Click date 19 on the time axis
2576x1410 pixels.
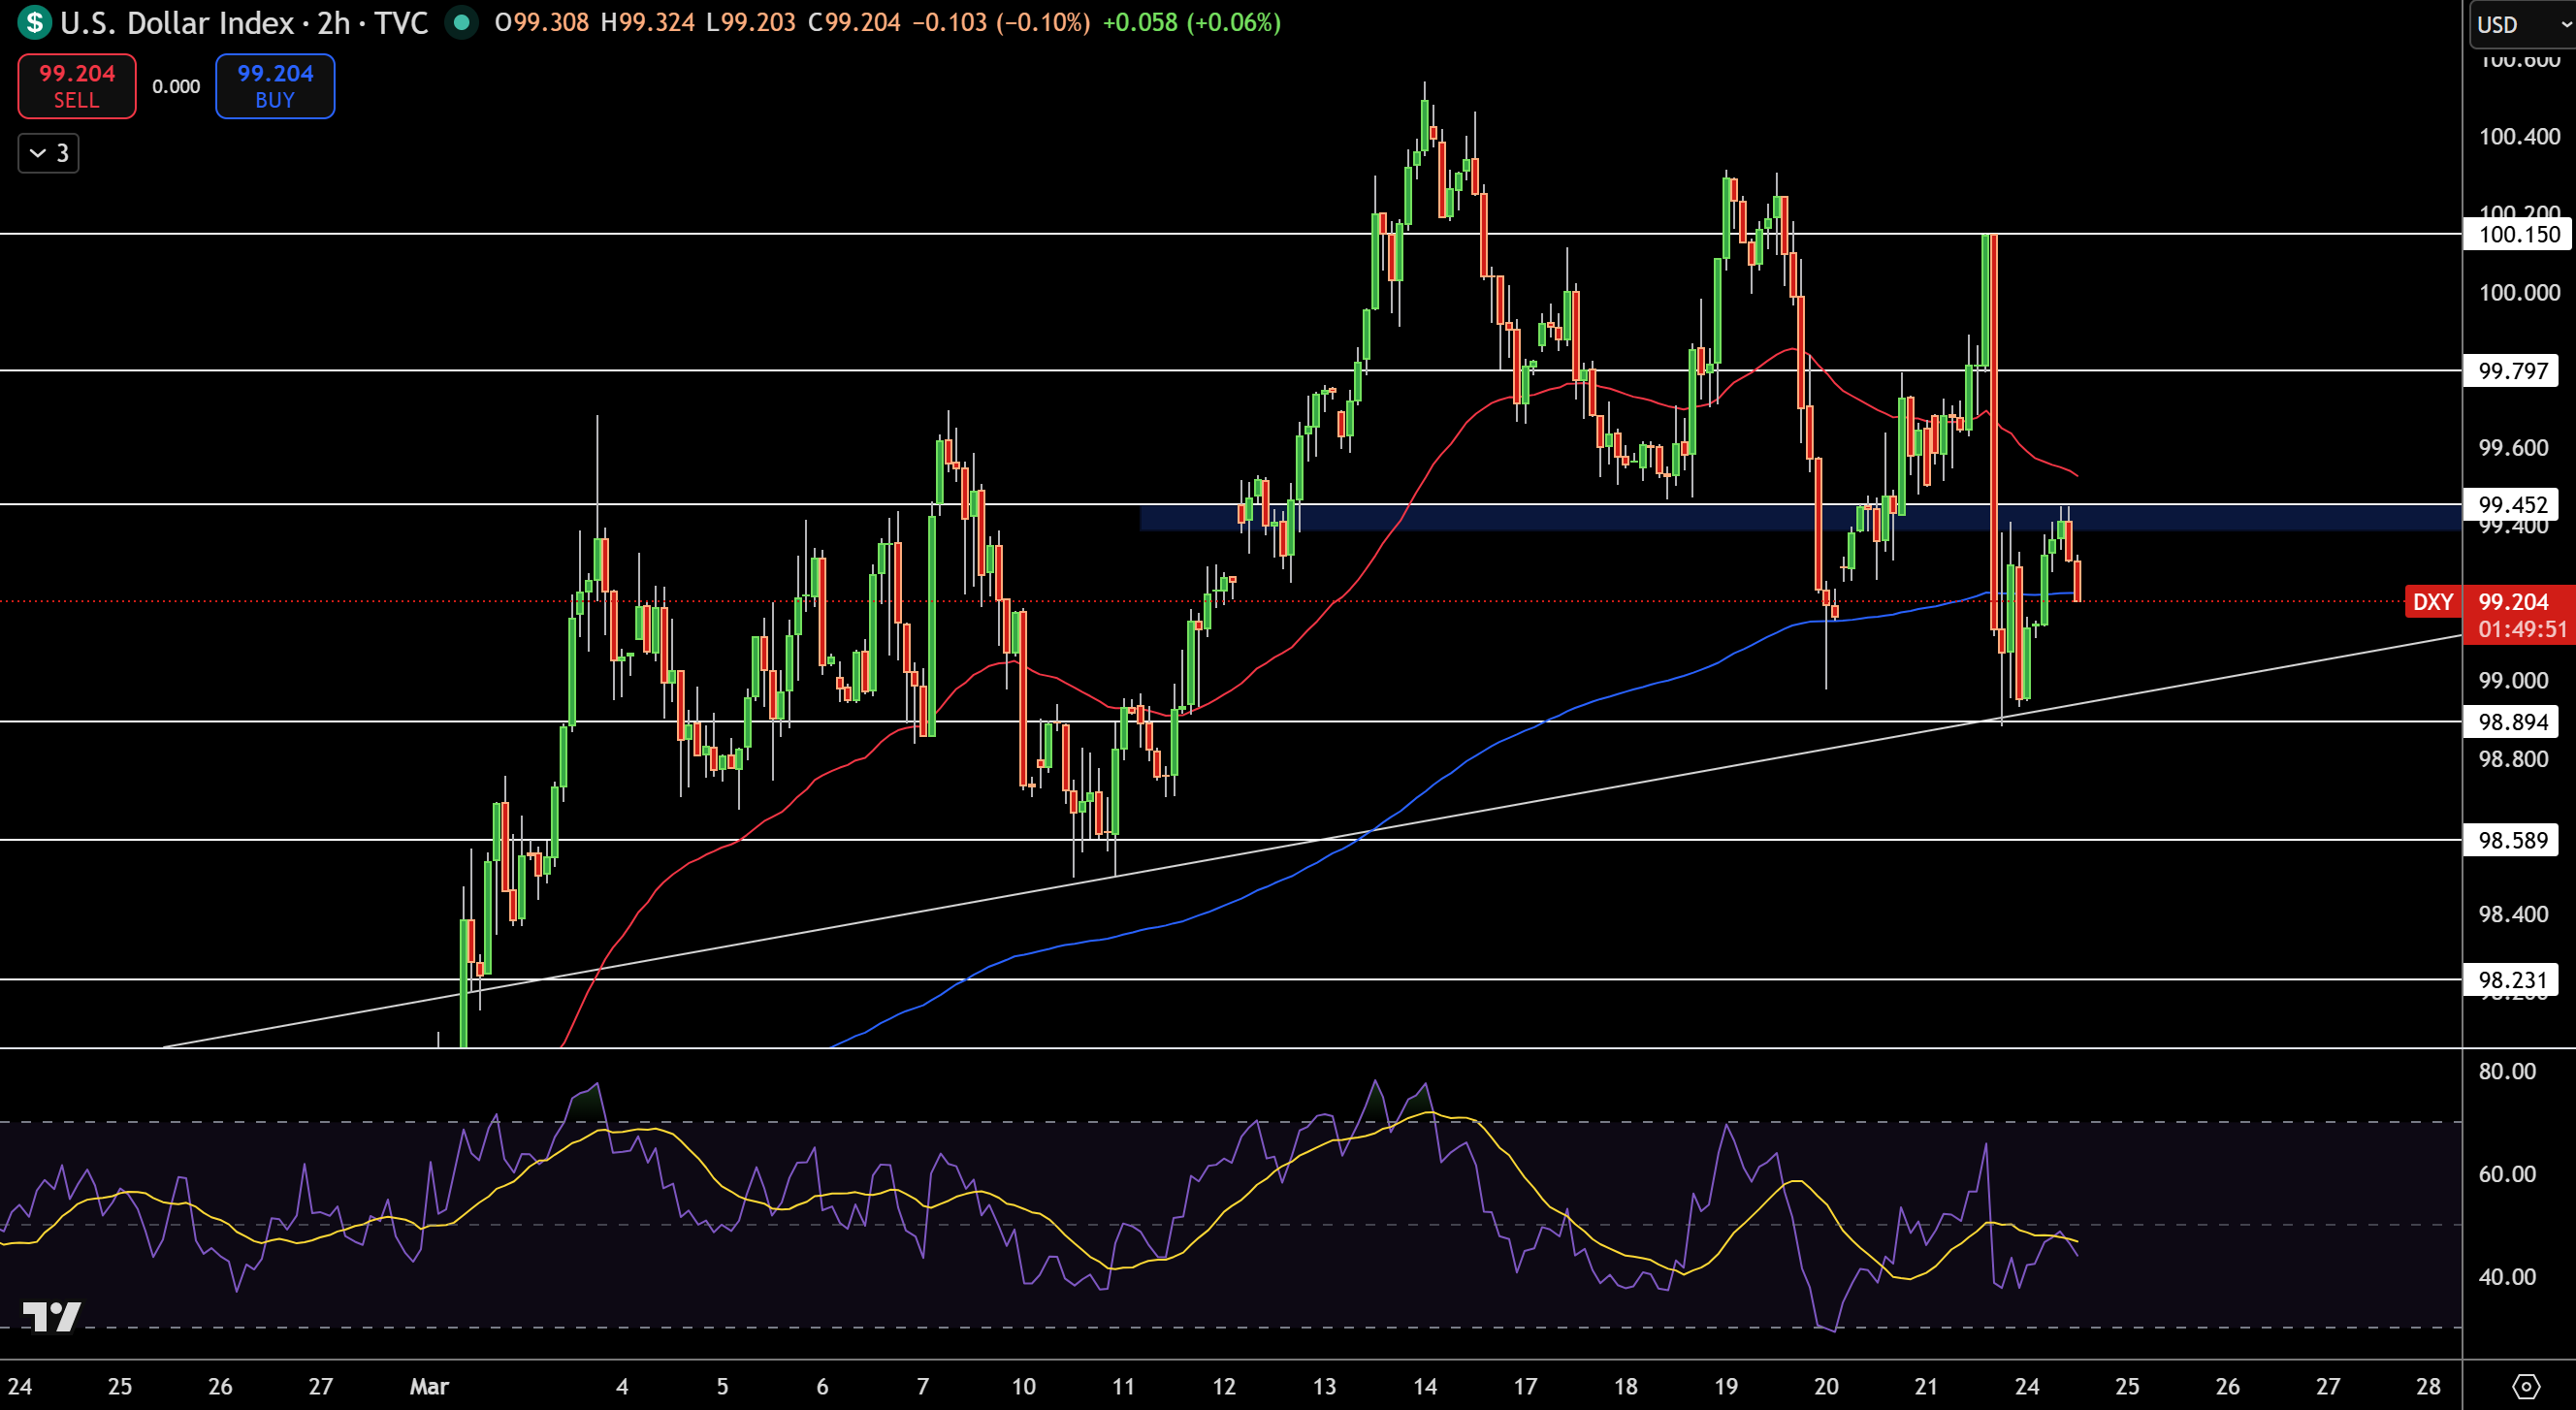click(x=1726, y=1386)
